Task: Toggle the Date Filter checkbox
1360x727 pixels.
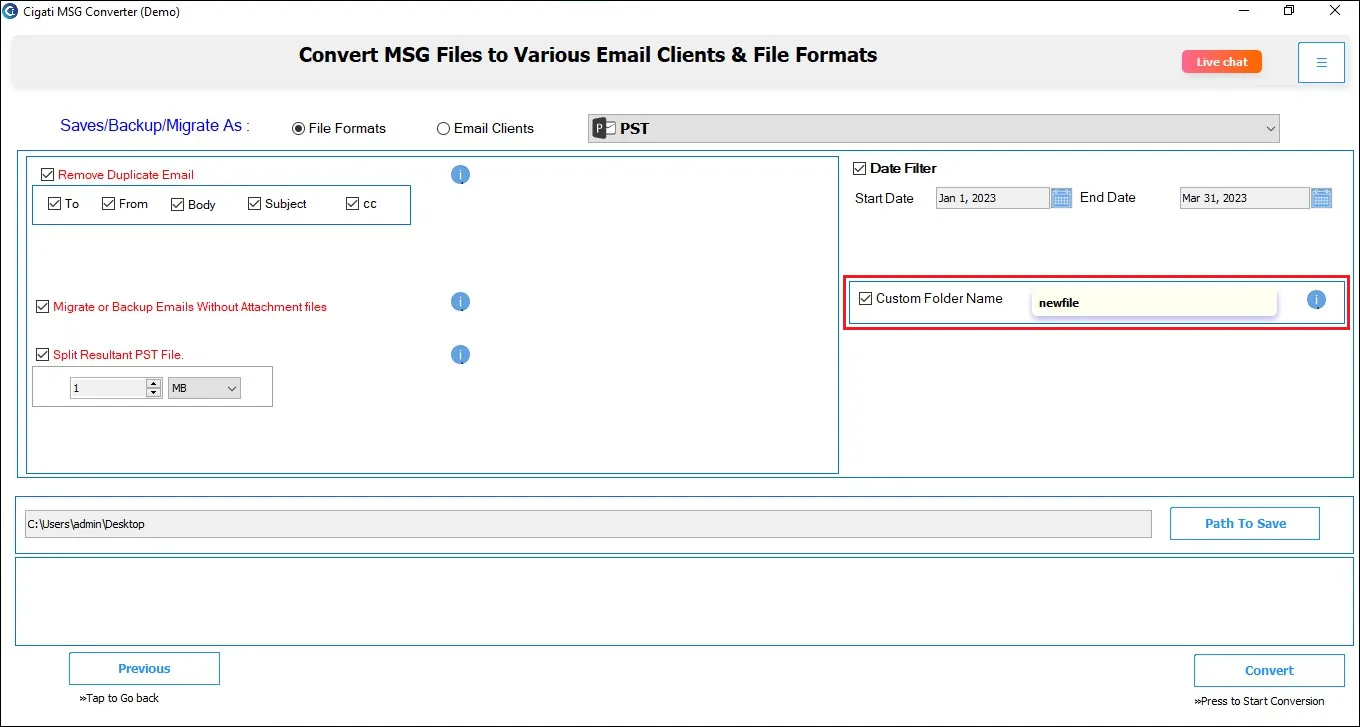Action: tap(859, 169)
